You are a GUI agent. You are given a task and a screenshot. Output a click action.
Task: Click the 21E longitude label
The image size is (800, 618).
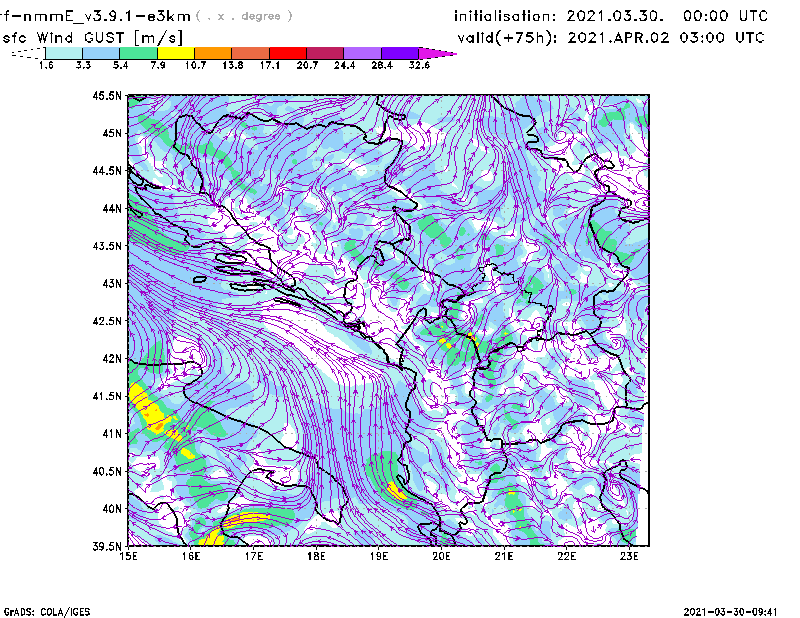pyautogui.click(x=504, y=556)
